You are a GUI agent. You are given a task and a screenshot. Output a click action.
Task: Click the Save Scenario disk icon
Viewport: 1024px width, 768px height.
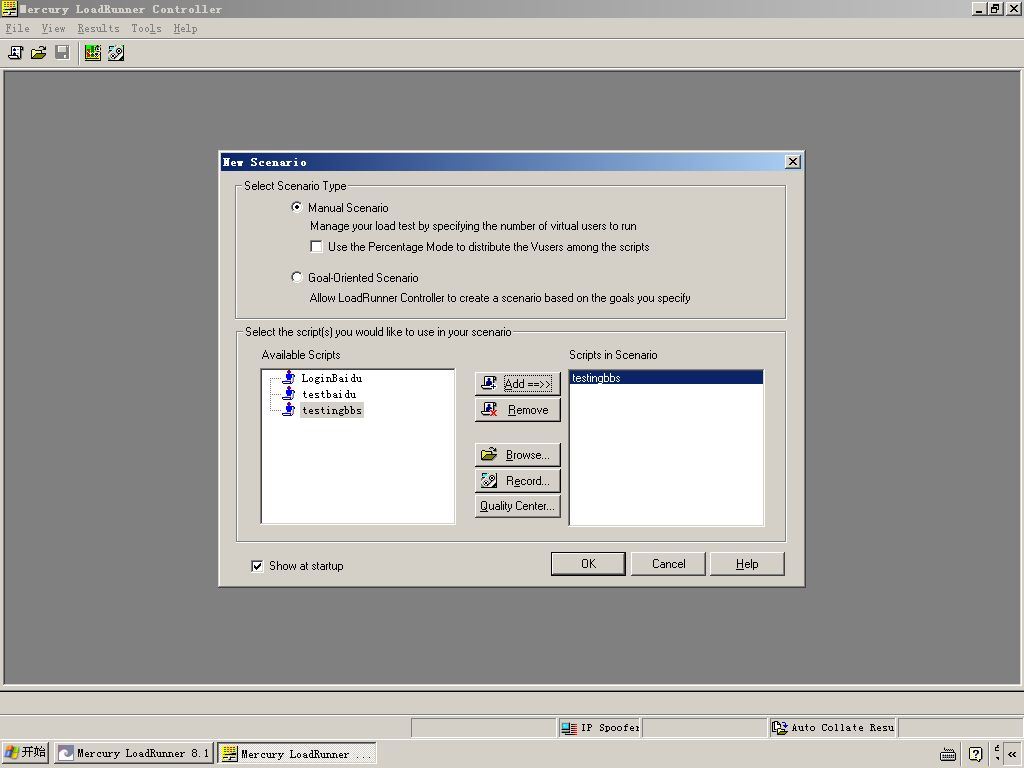coord(62,53)
